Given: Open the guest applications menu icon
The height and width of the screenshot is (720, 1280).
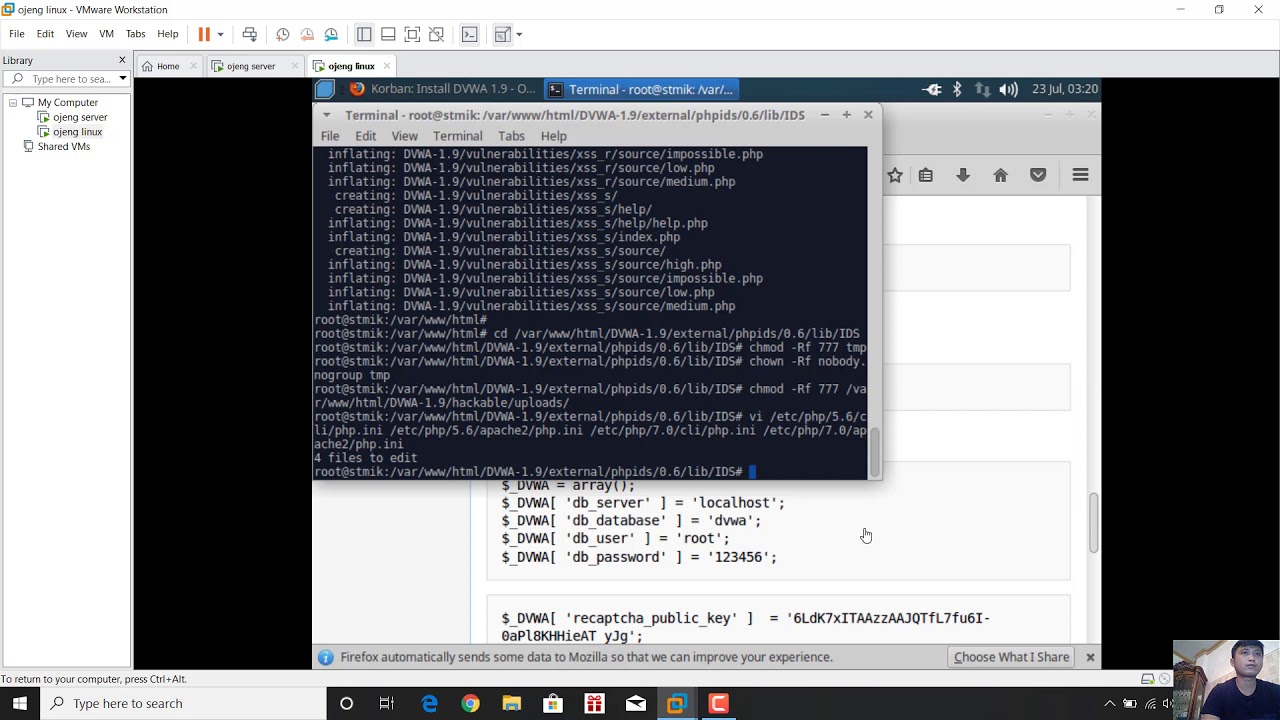Looking at the screenshot, I should [x=325, y=89].
